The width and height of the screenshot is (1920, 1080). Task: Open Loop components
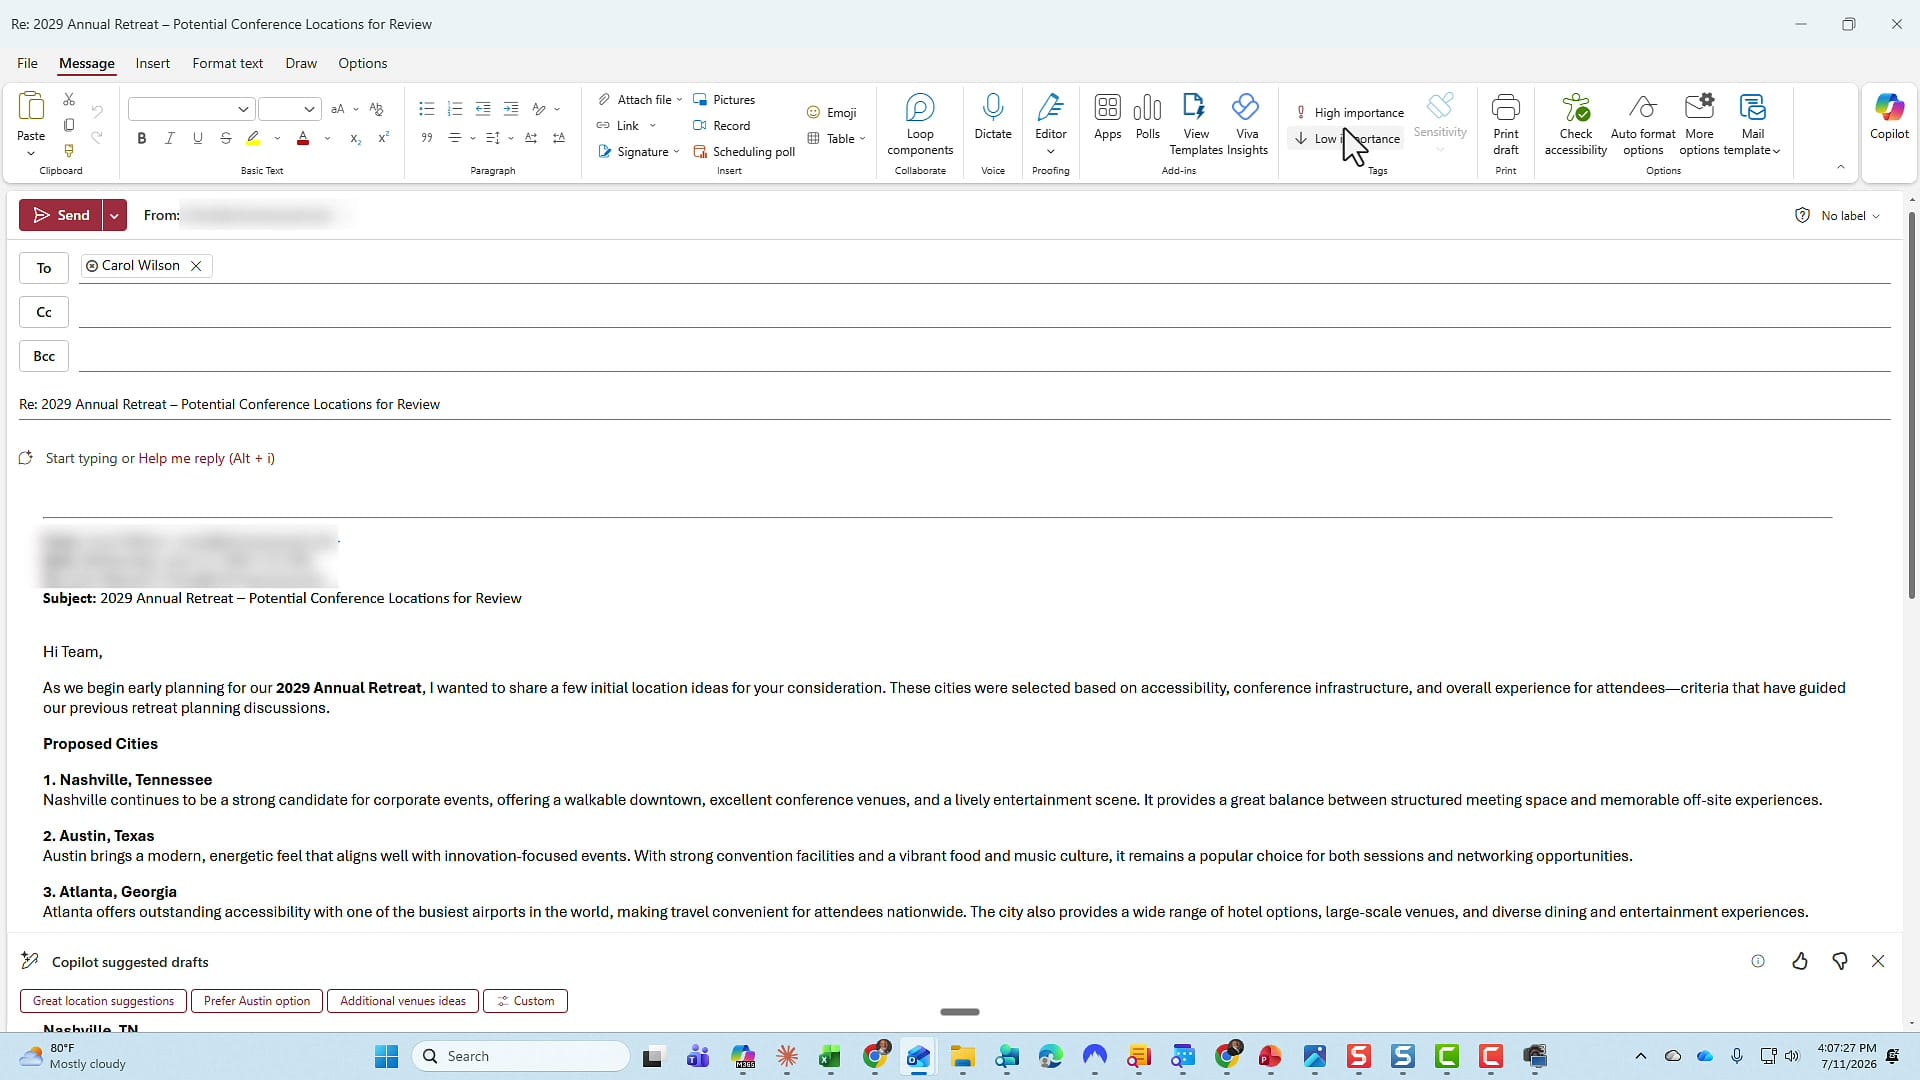[920, 125]
